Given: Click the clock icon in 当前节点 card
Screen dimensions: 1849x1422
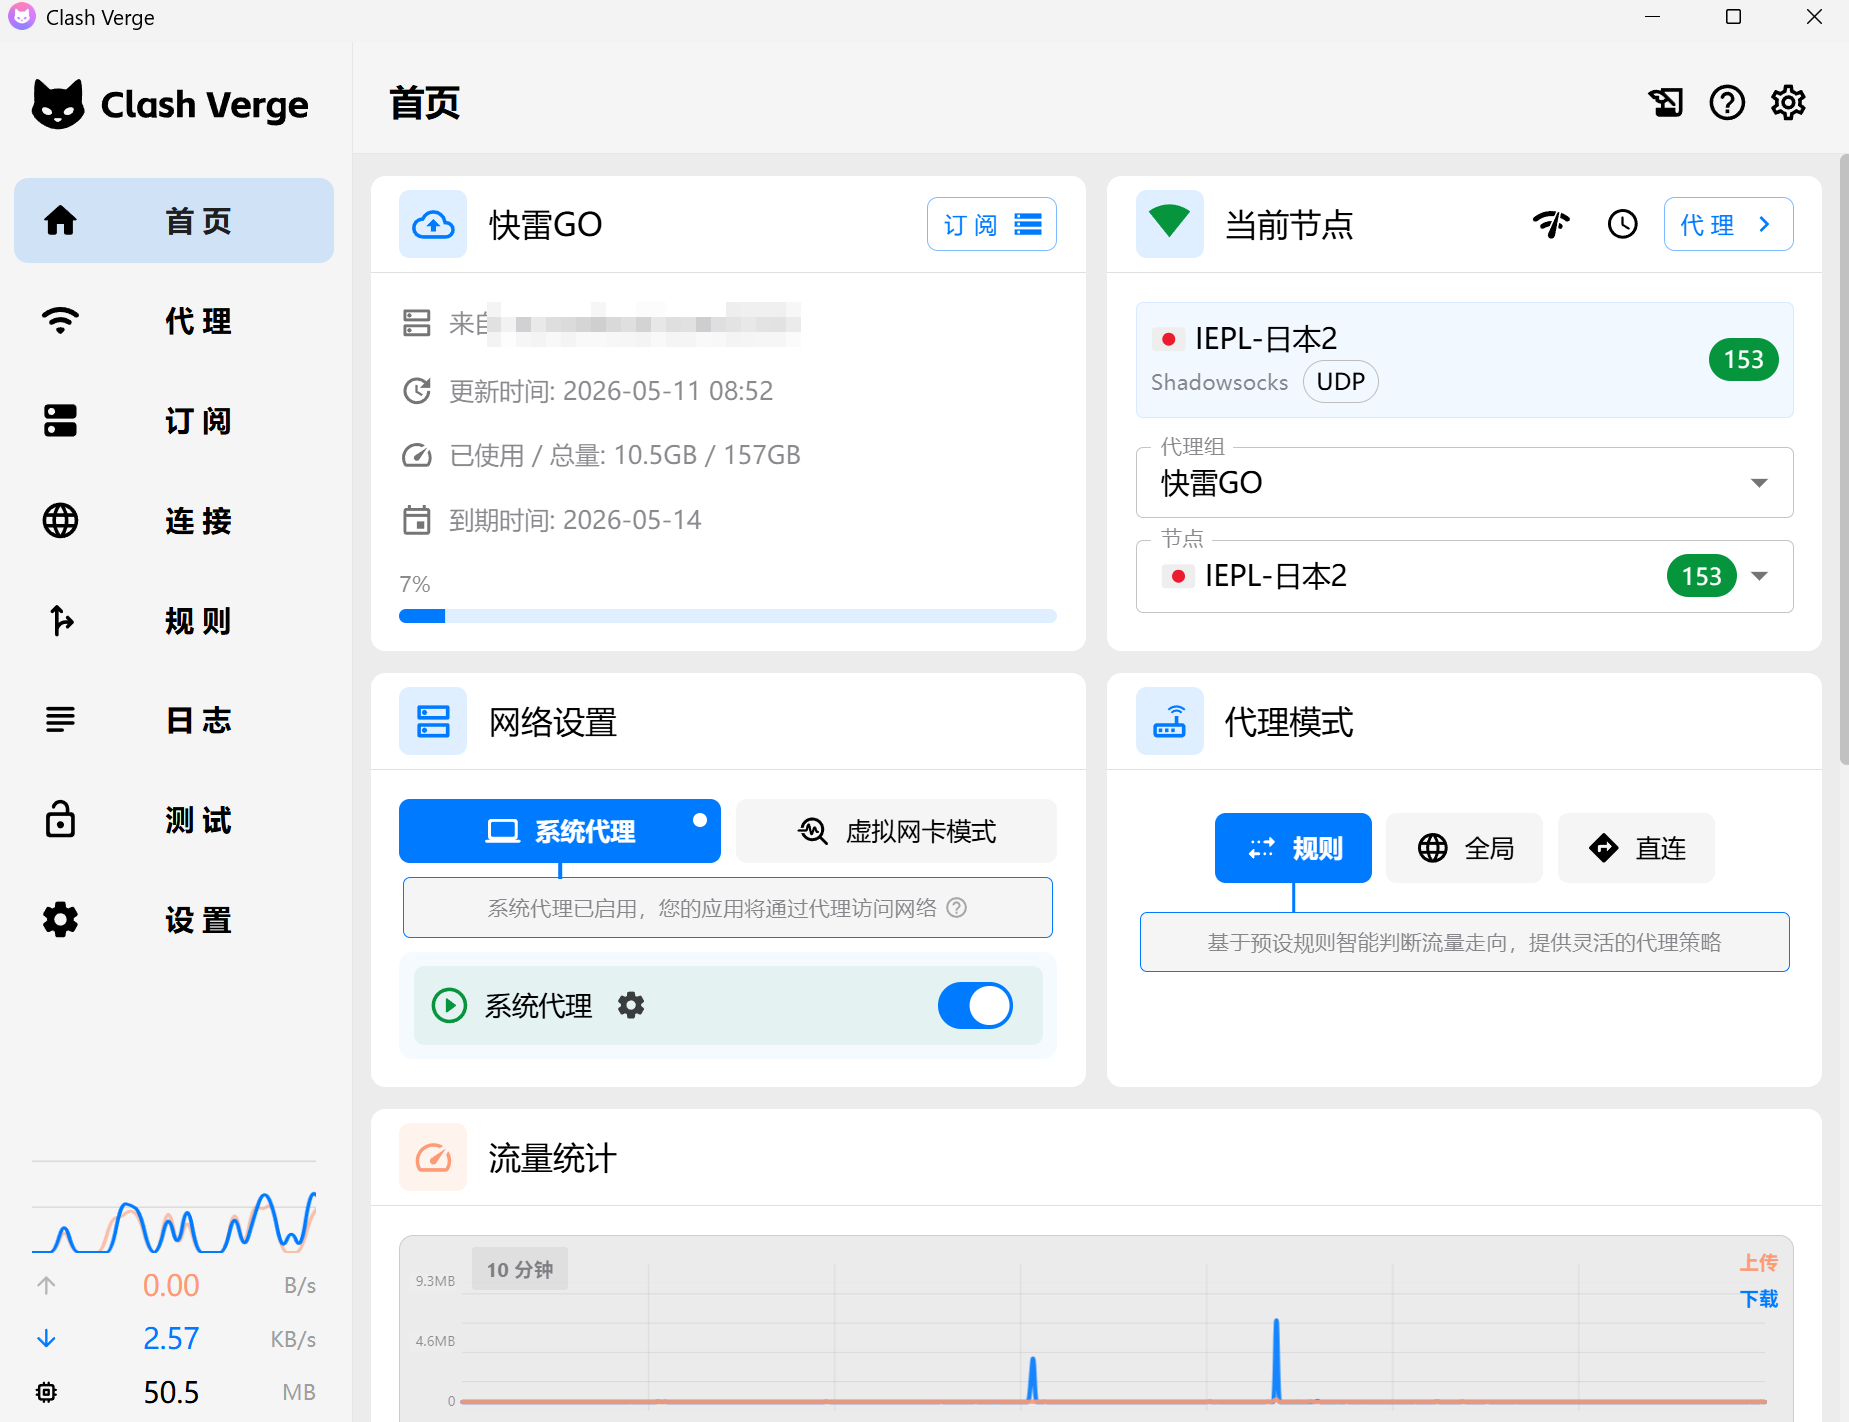Looking at the screenshot, I should click(1622, 224).
